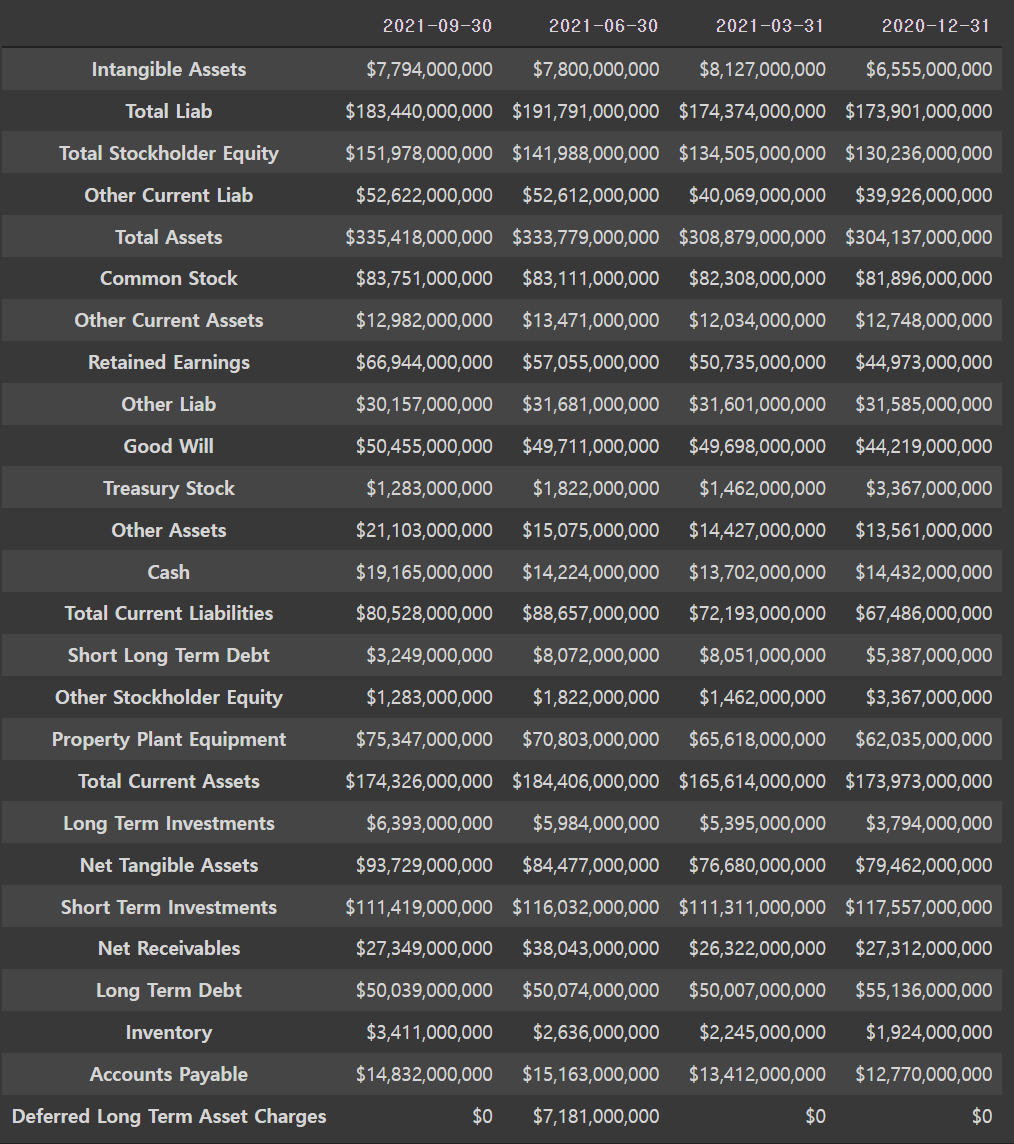1014x1144 pixels.
Task: Select Total Assets value $308,879,000,000
Action: click(x=752, y=237)
